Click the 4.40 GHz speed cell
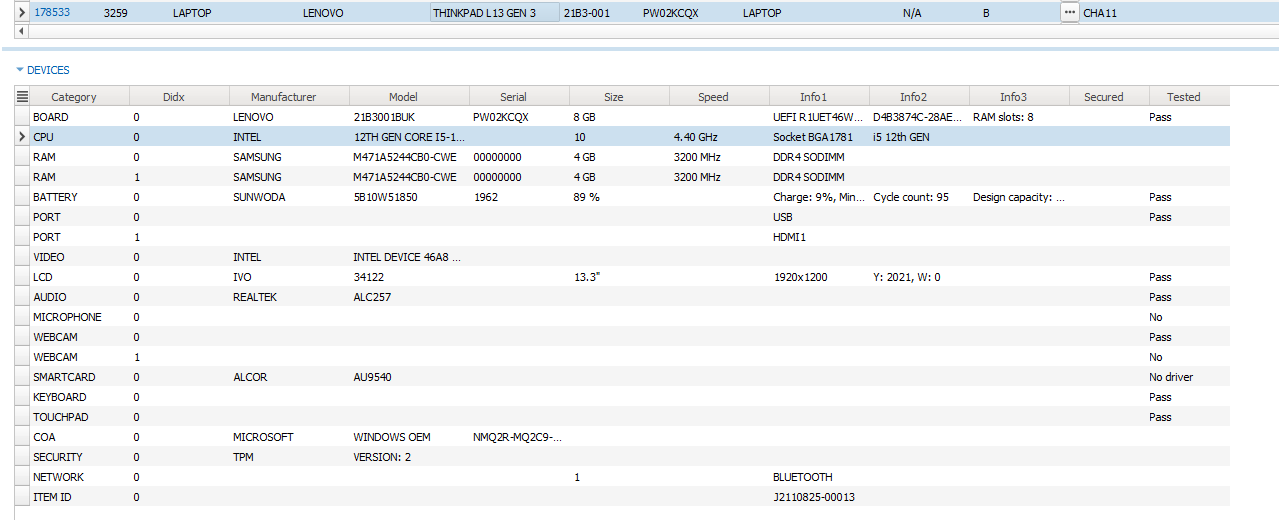The width and height of the screenshot is (1279, 520). pyautogui.click(x=720, y=137)
